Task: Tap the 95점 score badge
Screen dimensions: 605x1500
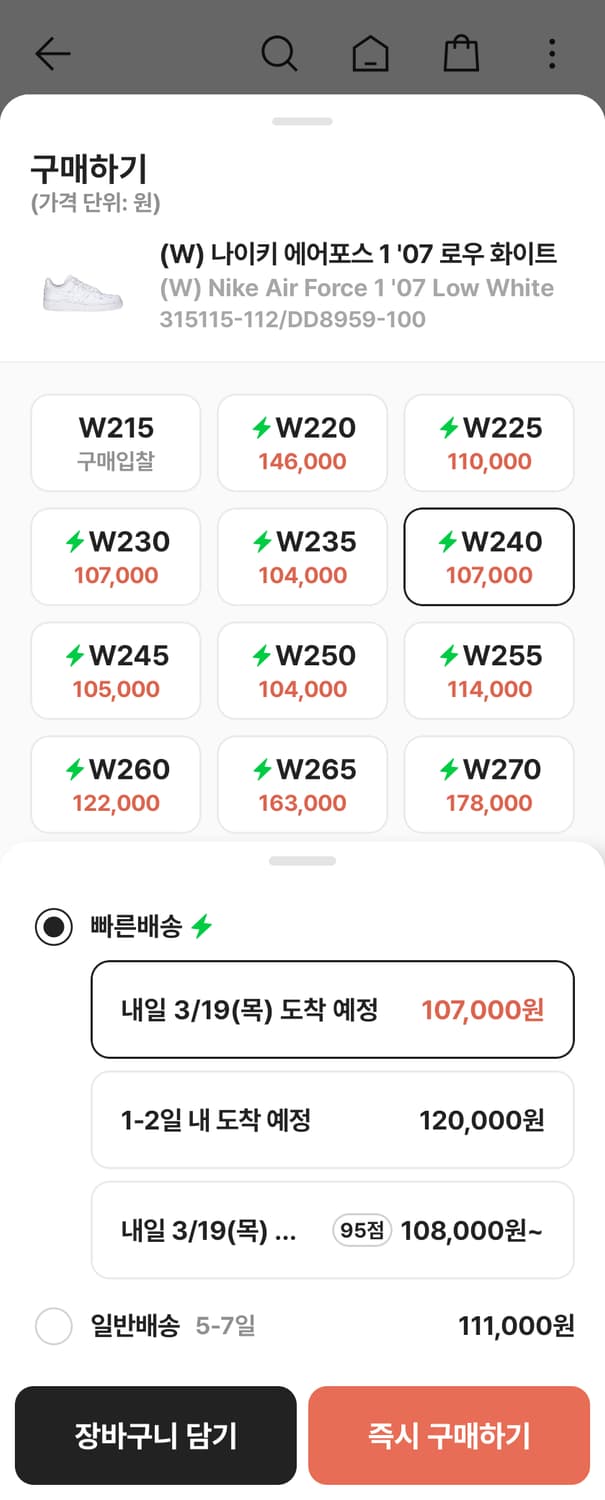Action: pos(361,1229)
